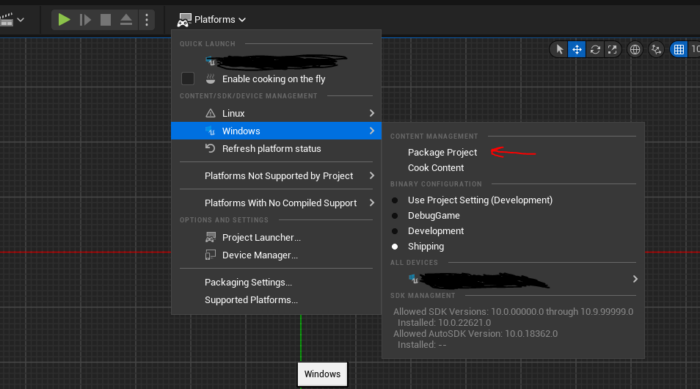Open Packaging Settings
Image resolution: width=700 pixels, height=389 pixels.
[x=276, y=282]
